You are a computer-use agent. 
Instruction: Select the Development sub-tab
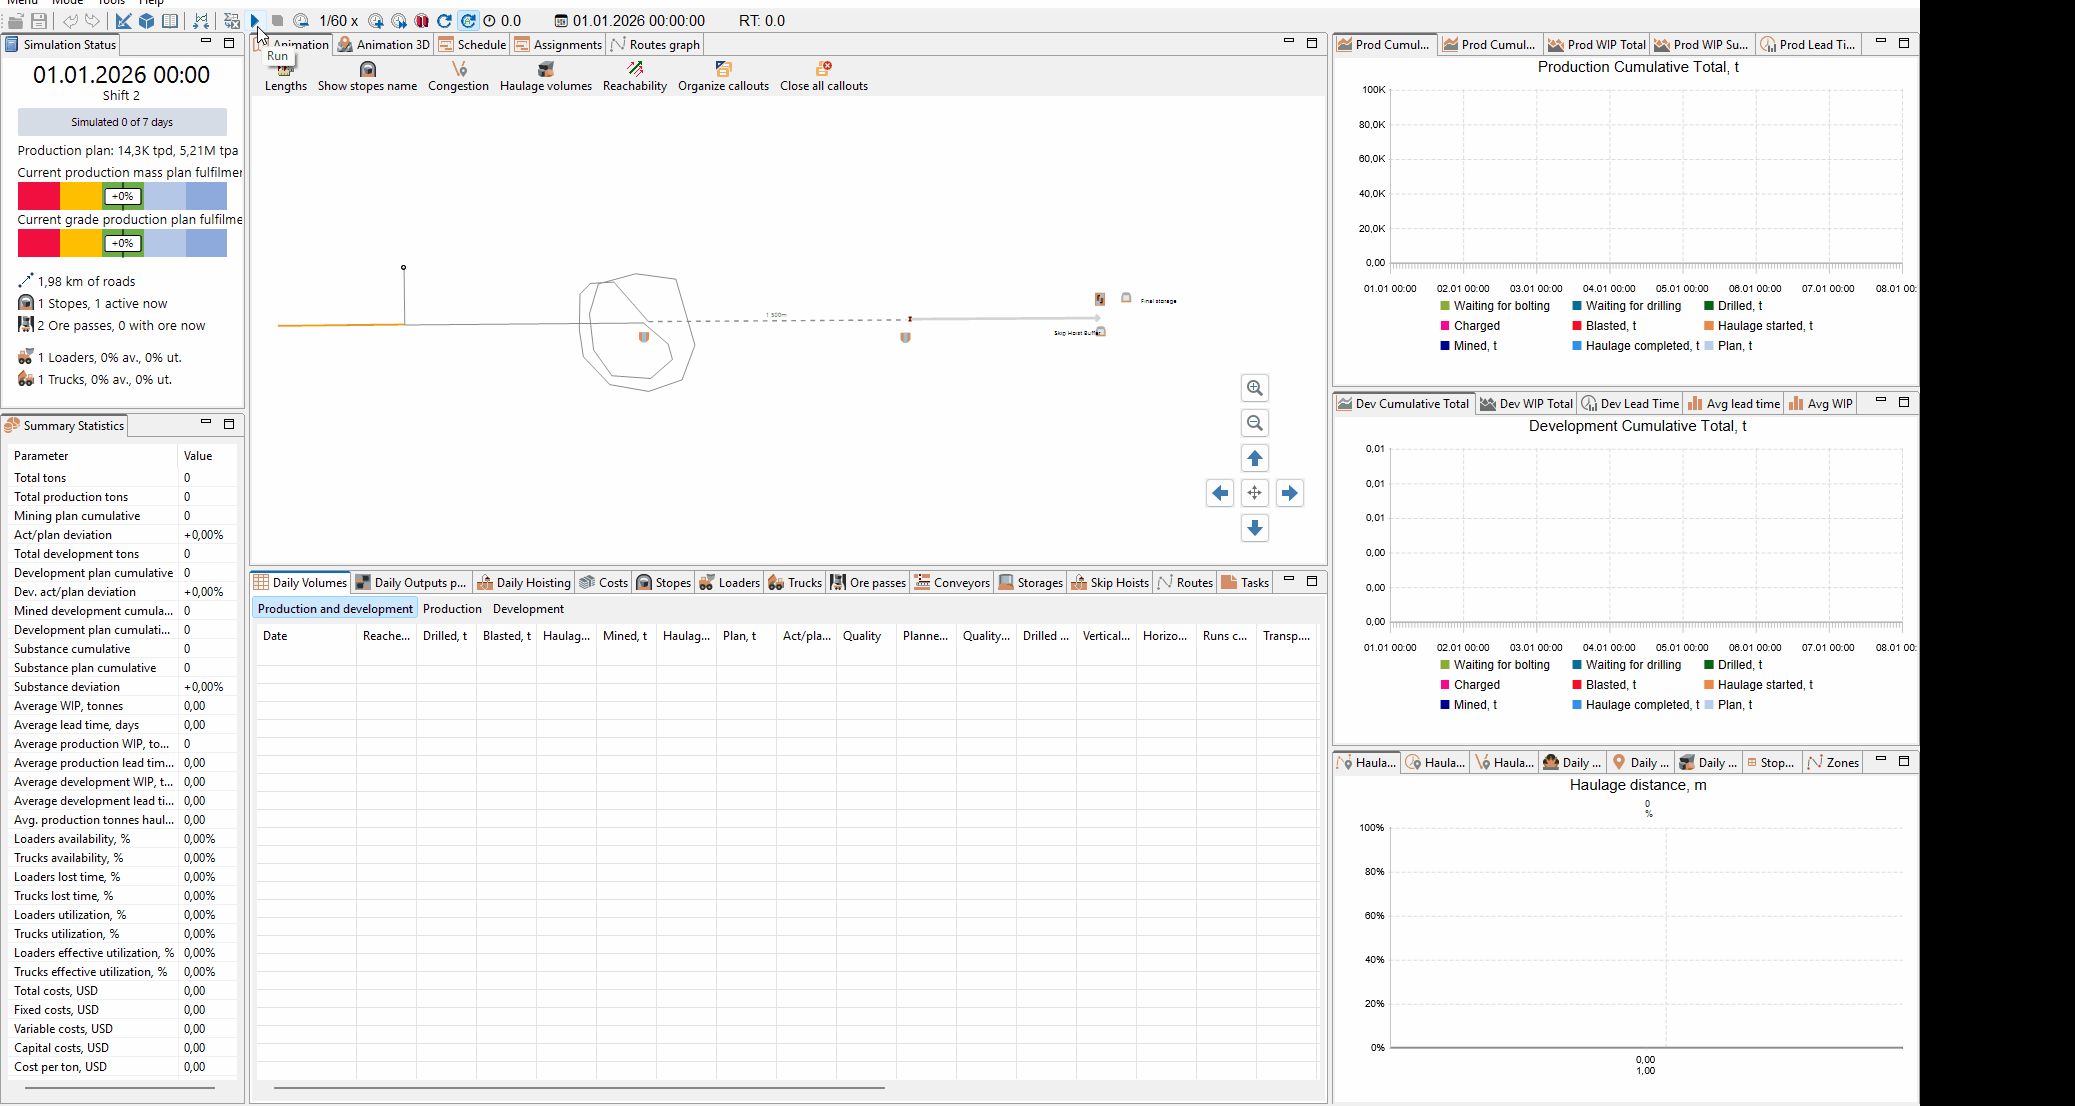pos(528,608)
